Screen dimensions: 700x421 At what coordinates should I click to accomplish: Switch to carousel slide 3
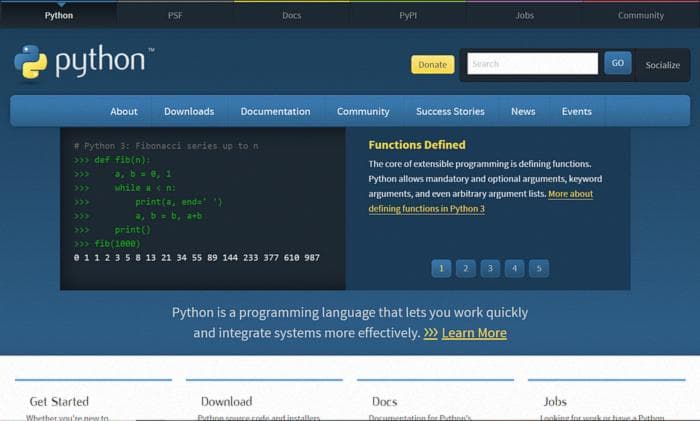pyautogui.click(x=490, y=268)
